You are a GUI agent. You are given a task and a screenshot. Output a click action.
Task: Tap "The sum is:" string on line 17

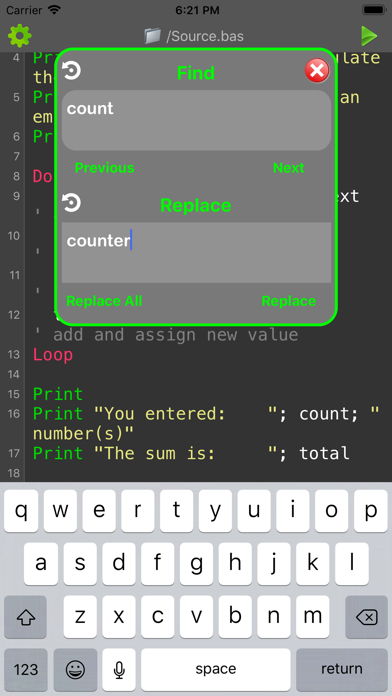click(186, 453)
